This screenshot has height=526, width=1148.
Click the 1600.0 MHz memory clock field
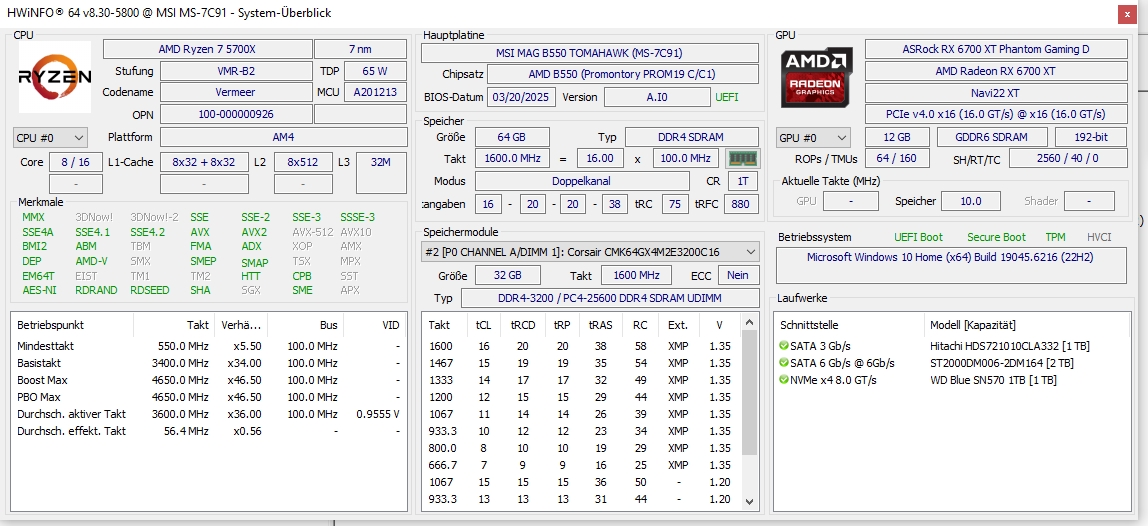(x=512, y=158)
